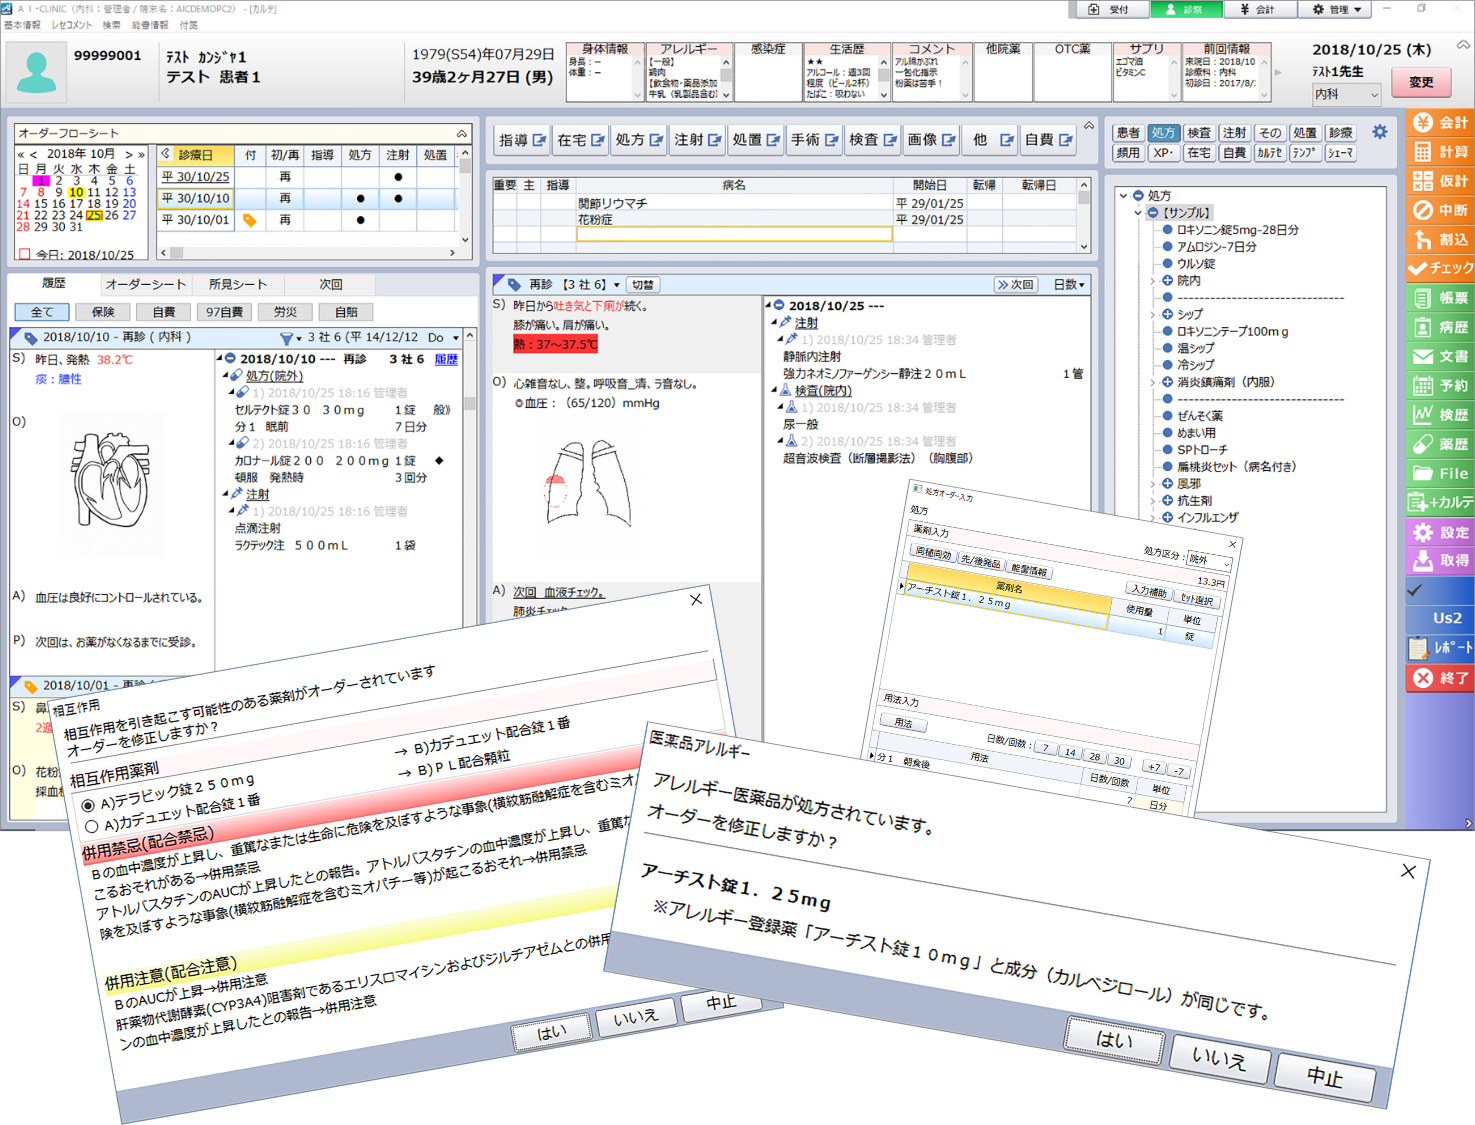Toggle the 全て history filter button

pyautogui.click(x=42, y=312)
